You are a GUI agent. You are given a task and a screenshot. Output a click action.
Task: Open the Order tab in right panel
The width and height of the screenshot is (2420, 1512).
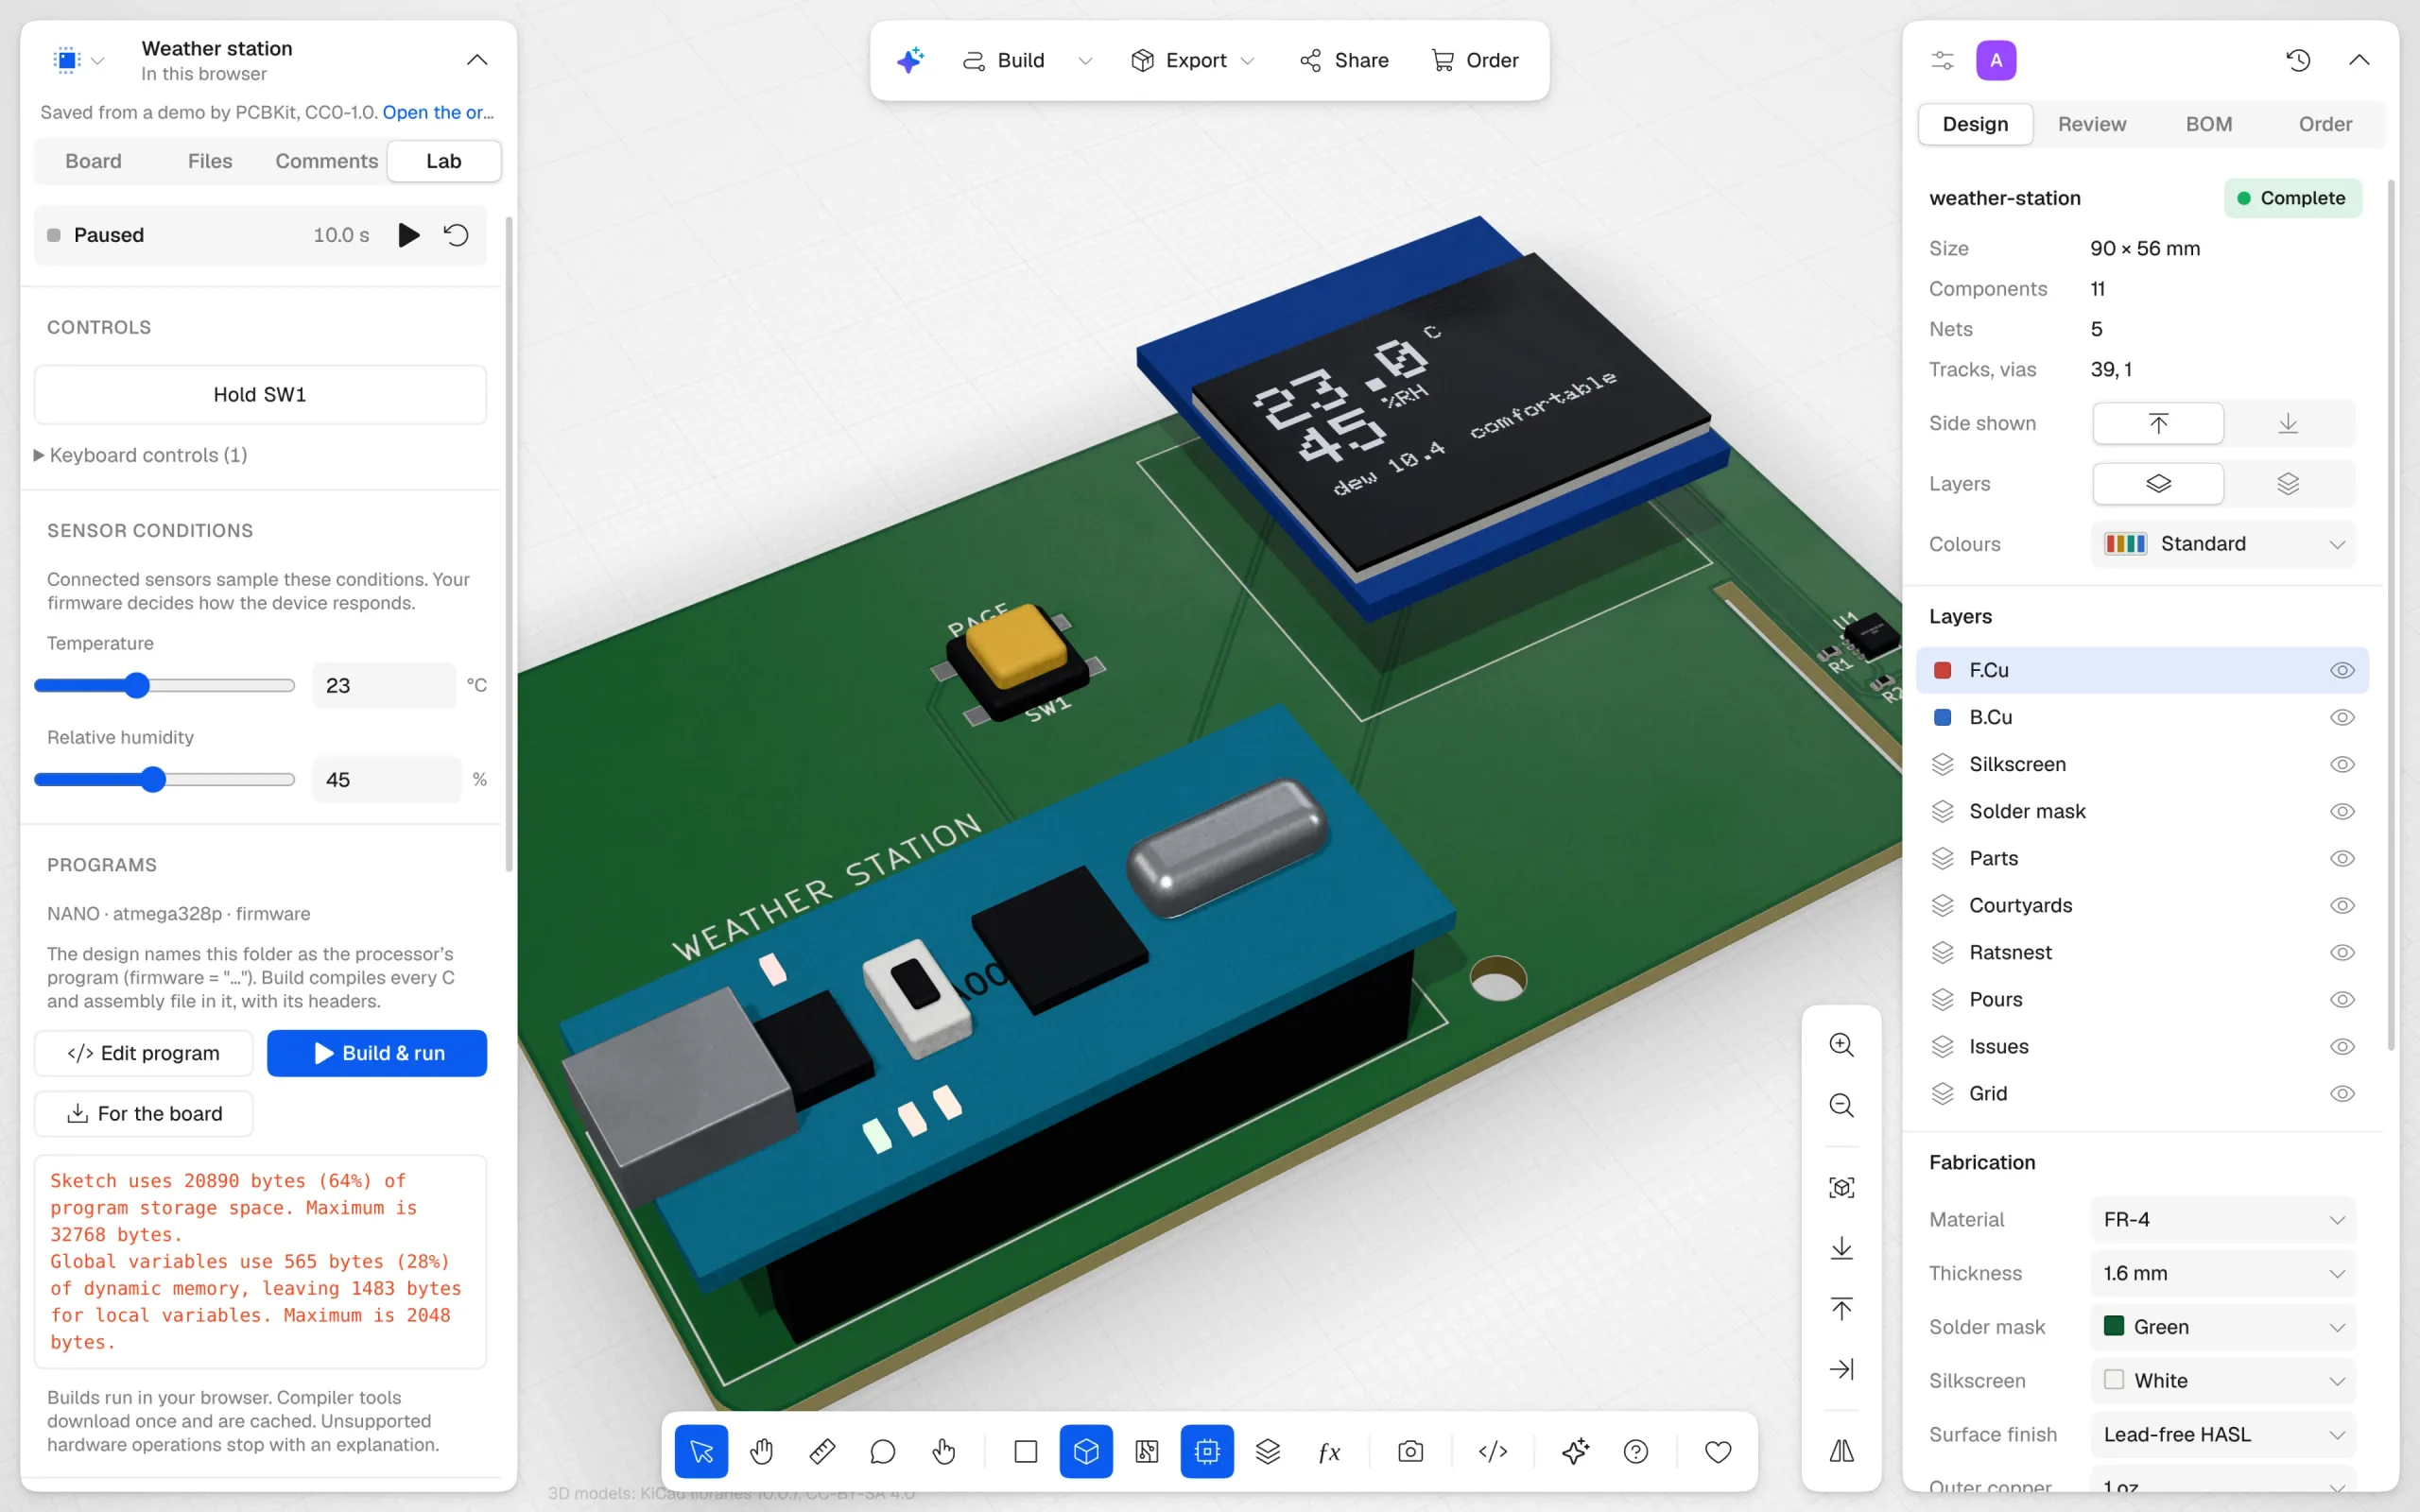pyautogui.click(x=2325, y=124)
